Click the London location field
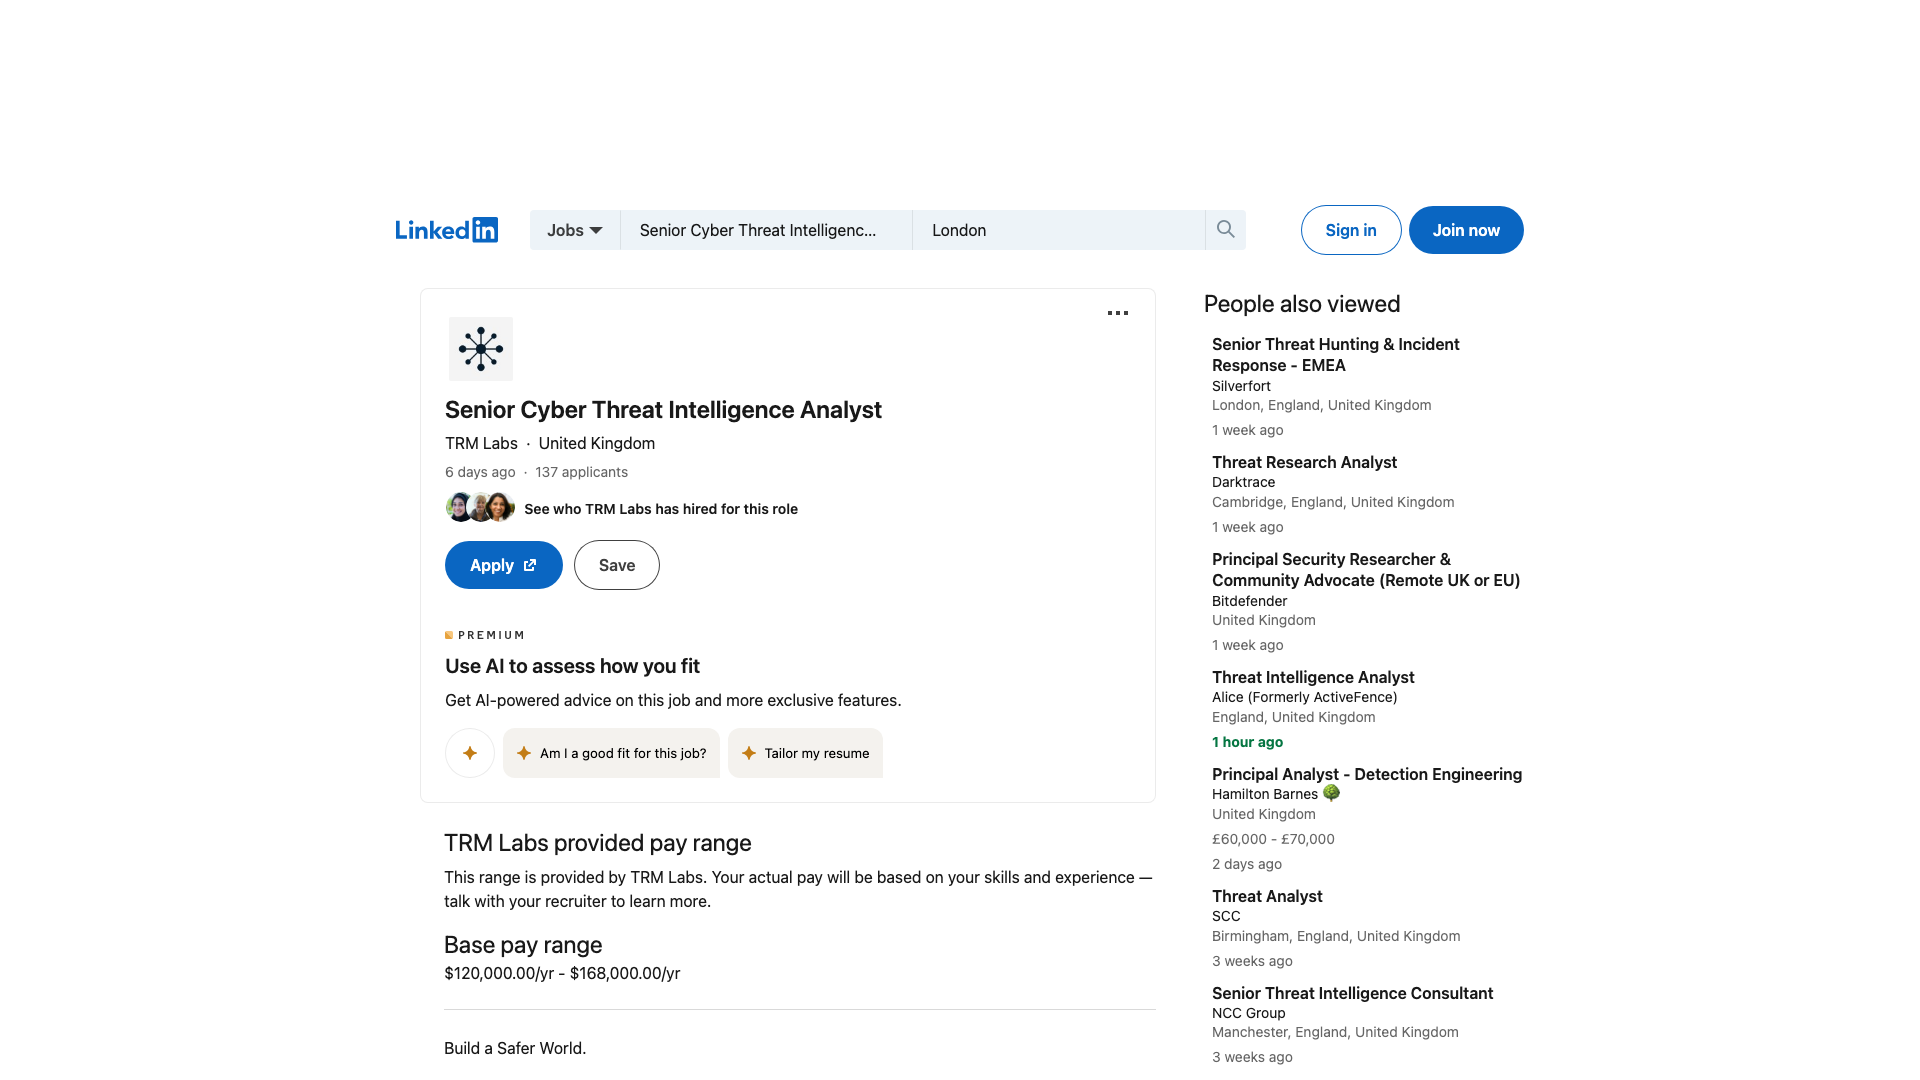This screenshot has height=1080, width=1920. pos(1059,230)
